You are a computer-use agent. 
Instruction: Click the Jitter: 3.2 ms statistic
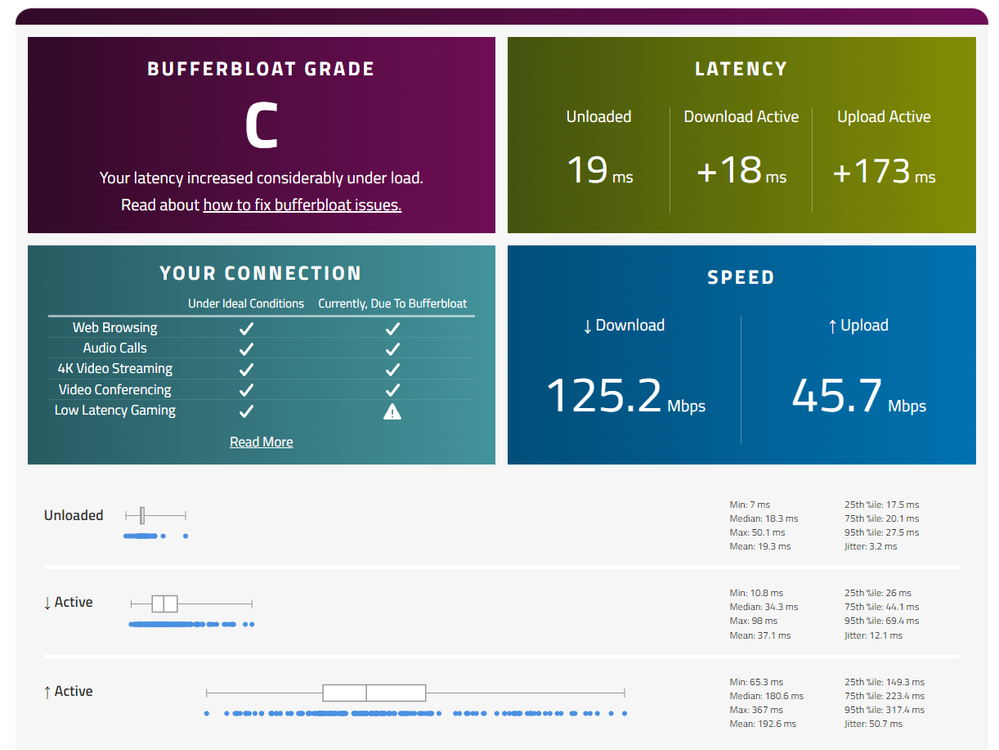[x=870, y=547]
